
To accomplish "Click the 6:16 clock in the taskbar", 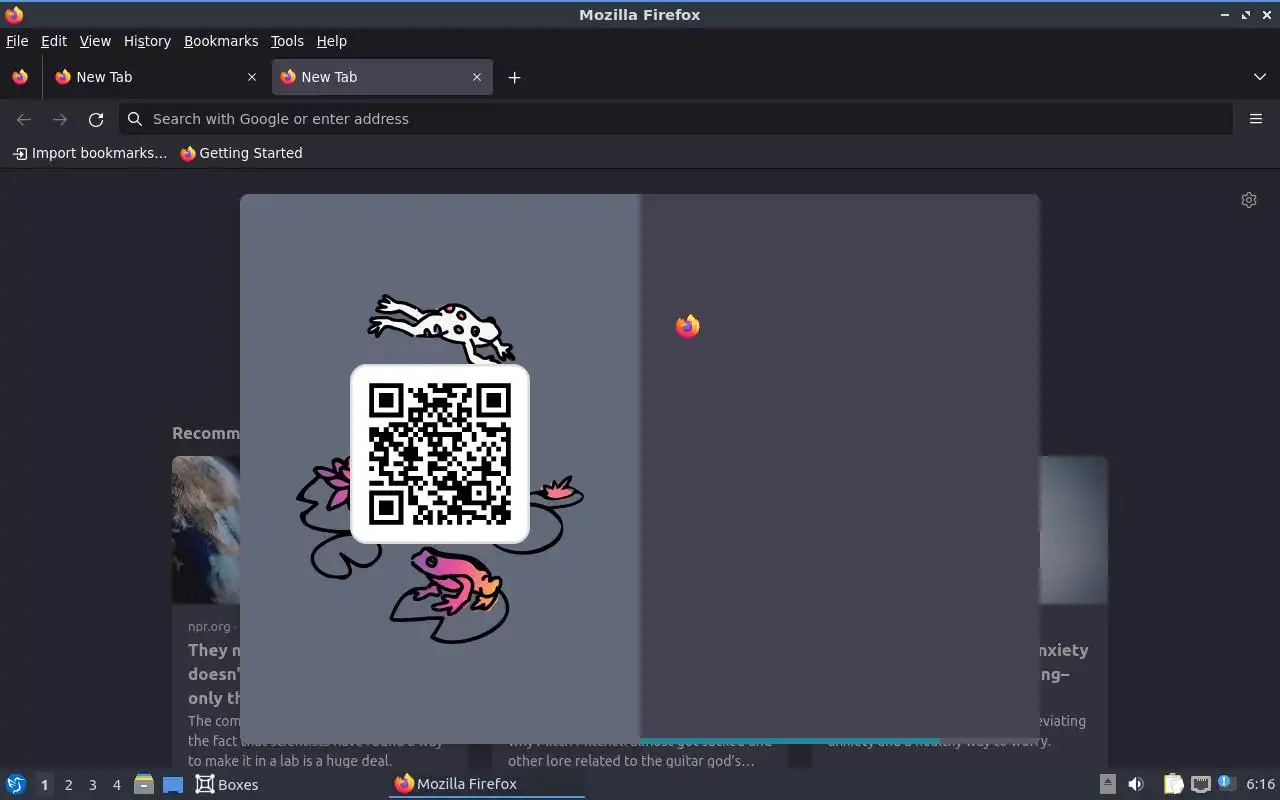I will (x=1260, y=784).
